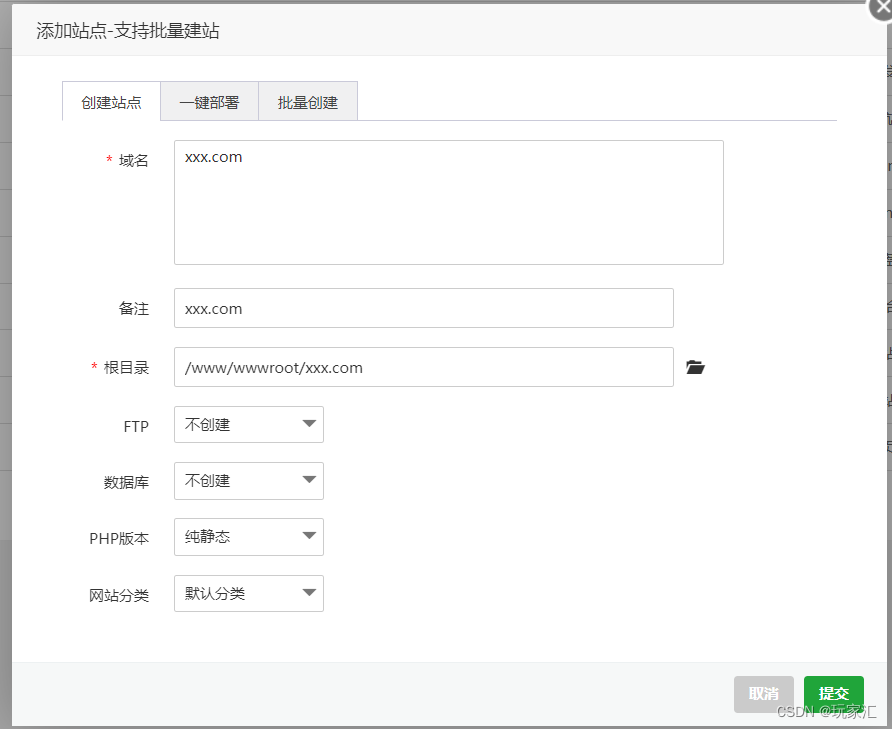892x729 pixels.
Task: Click the gray 取消 button
Action: pos(763,694)
